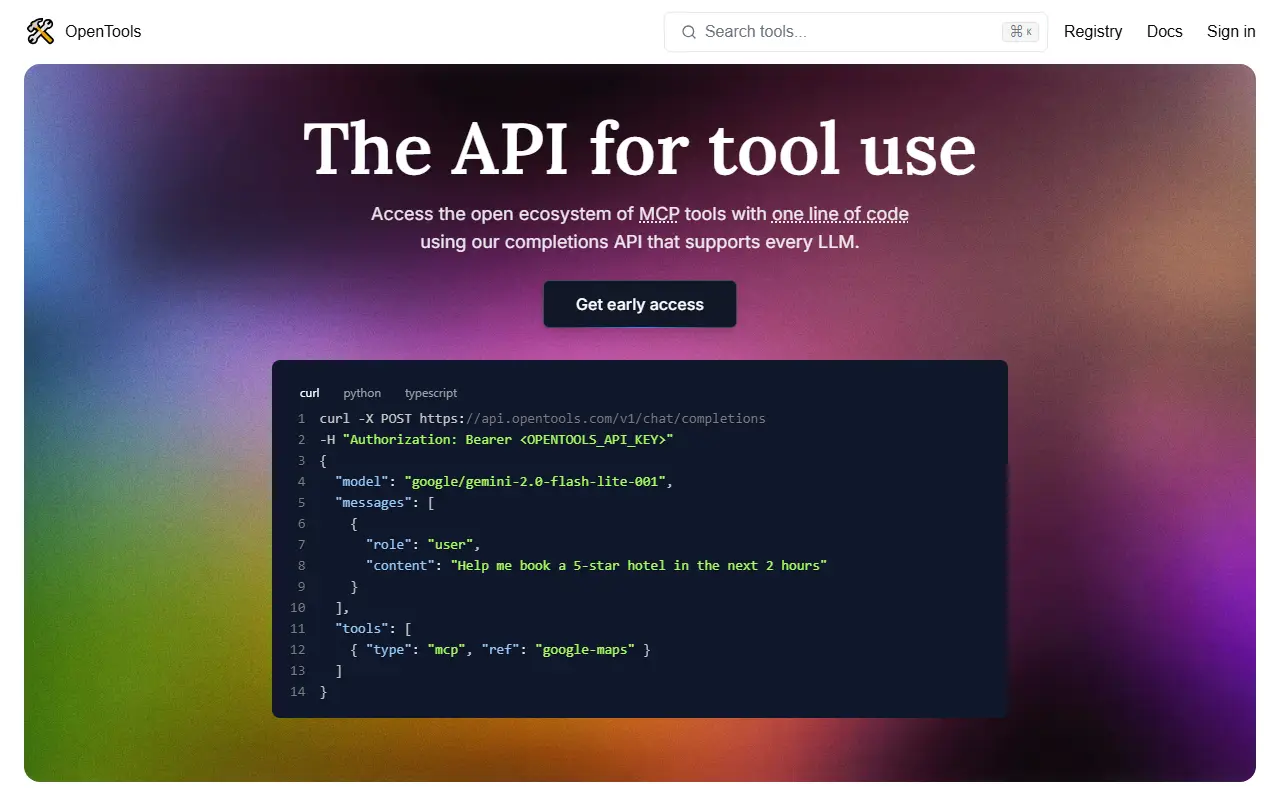Click the OpenTools brand name
Viewport: 1280px width, 800px height.
103,32
